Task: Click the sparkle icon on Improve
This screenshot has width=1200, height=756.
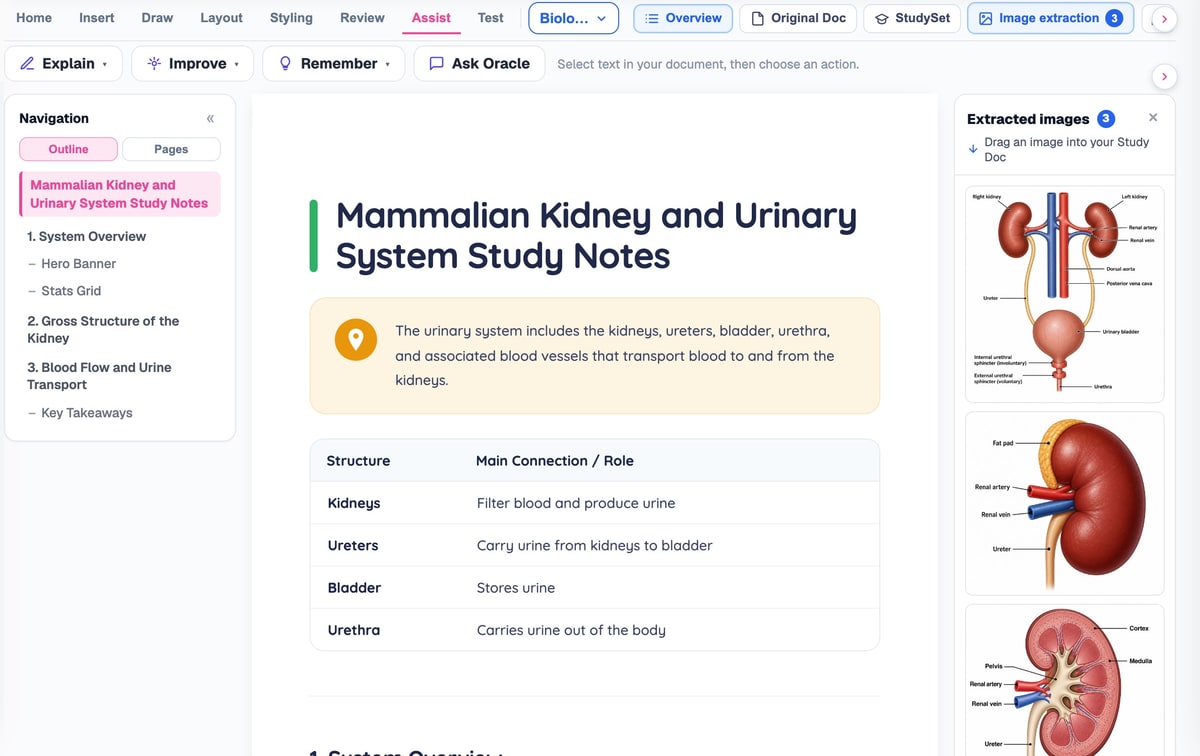Action: [x=154, y=63]
